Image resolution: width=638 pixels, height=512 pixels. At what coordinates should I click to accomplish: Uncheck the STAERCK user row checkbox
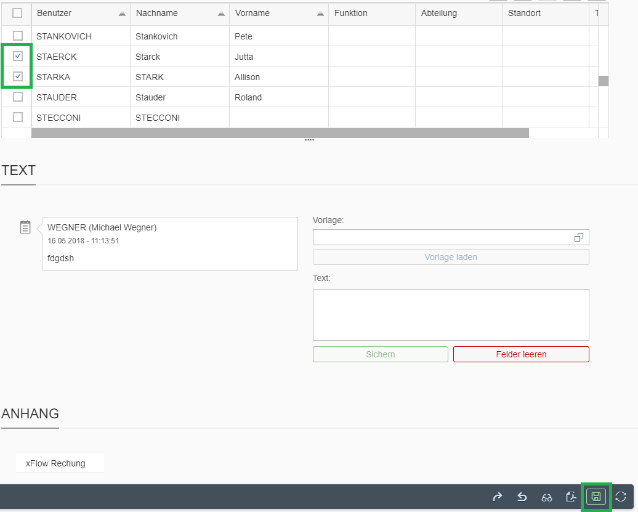pos(18,57)
